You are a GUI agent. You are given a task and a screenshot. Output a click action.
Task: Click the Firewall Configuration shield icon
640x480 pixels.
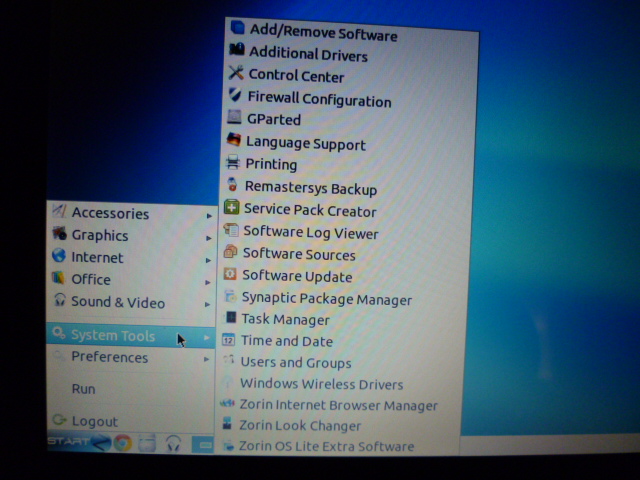(235, 95)
